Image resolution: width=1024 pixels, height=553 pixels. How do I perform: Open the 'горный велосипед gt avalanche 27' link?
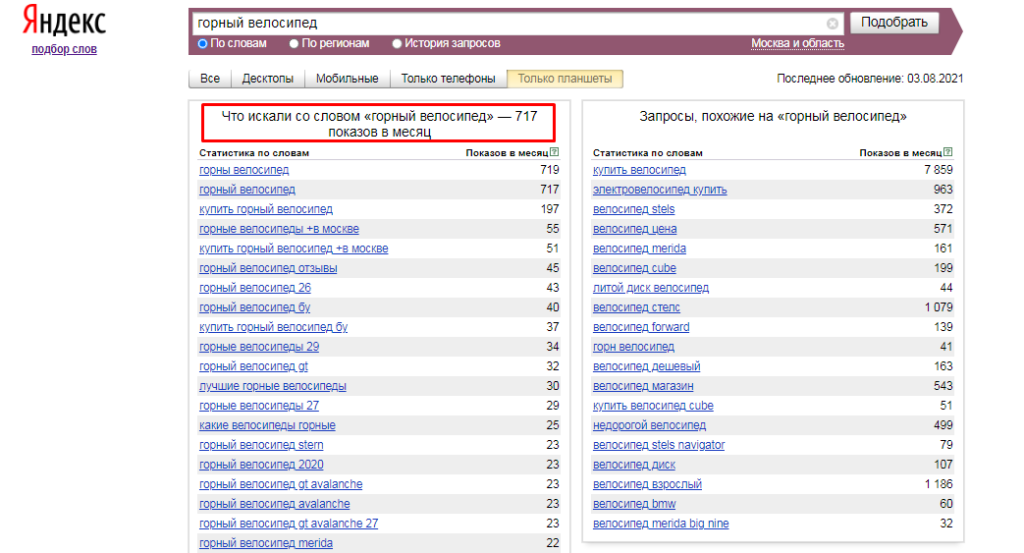click(289, 523)
